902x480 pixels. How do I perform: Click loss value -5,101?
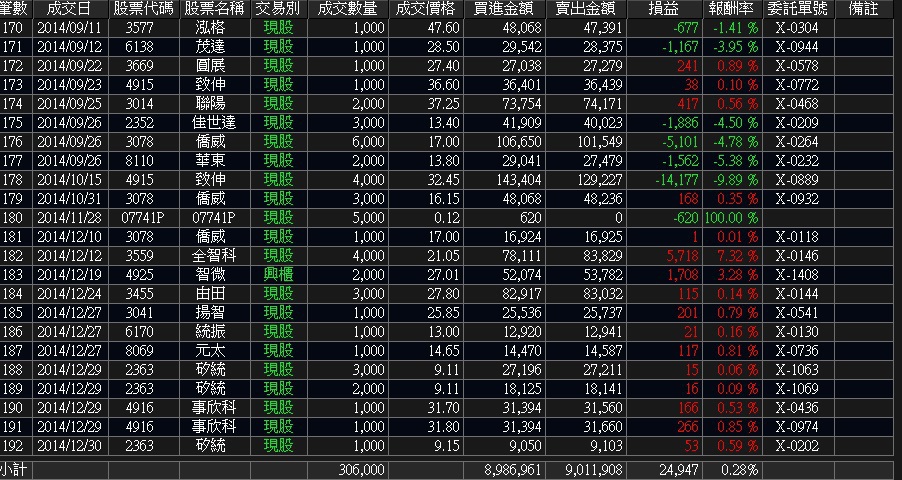click(x=679, y=142)
